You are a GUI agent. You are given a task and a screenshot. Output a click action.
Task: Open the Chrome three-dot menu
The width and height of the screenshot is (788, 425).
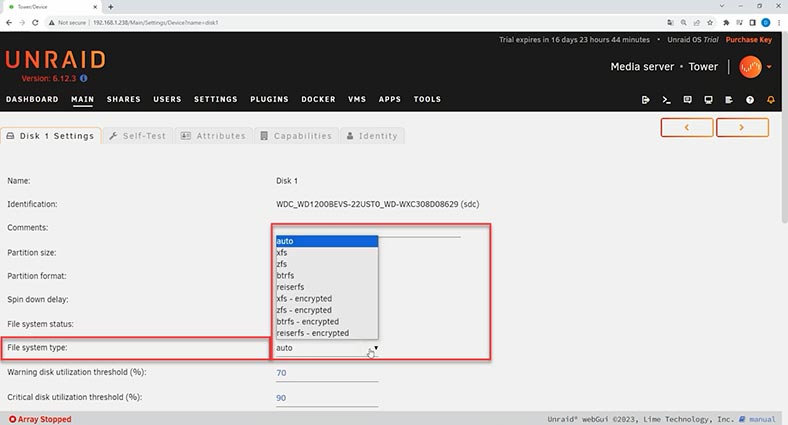pos(779,23)
